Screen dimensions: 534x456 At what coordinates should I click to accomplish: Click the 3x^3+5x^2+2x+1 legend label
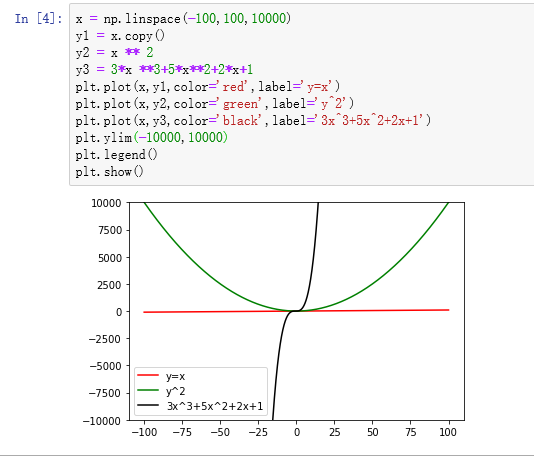tap(215, 406)
